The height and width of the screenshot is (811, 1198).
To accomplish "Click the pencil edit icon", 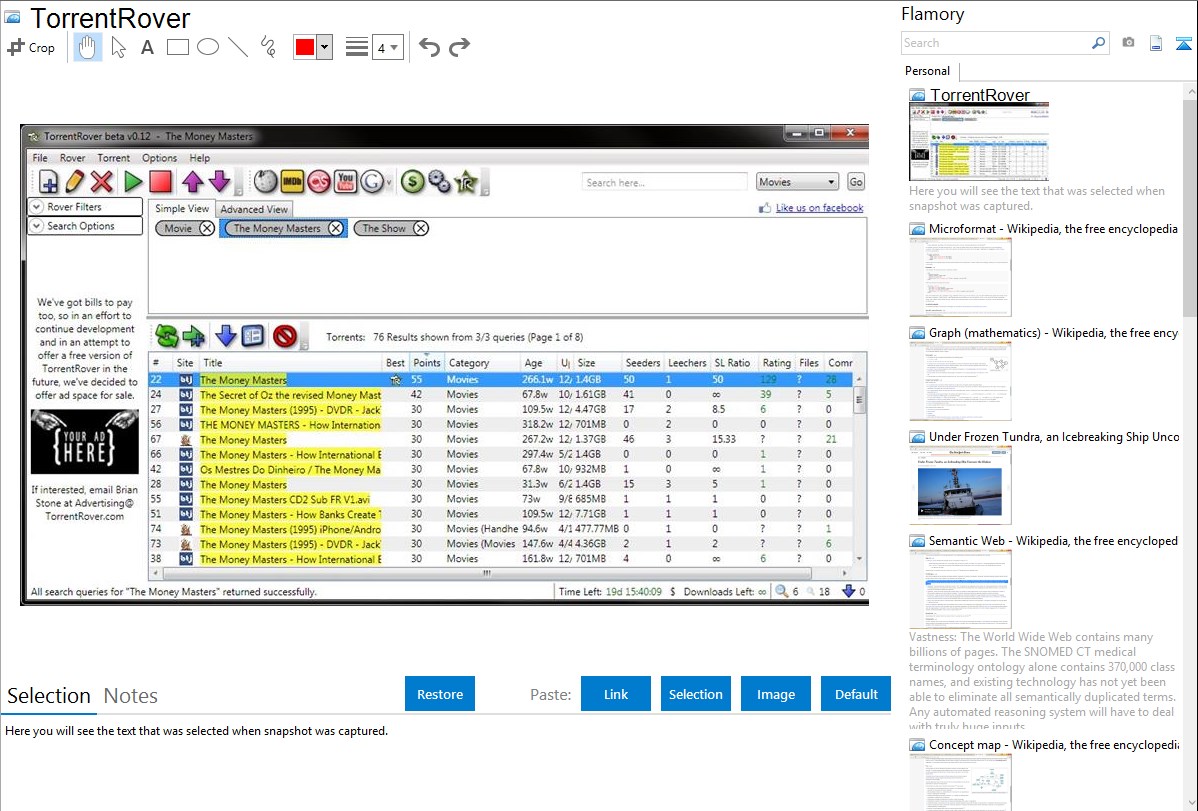I will (x=74, y=182).
